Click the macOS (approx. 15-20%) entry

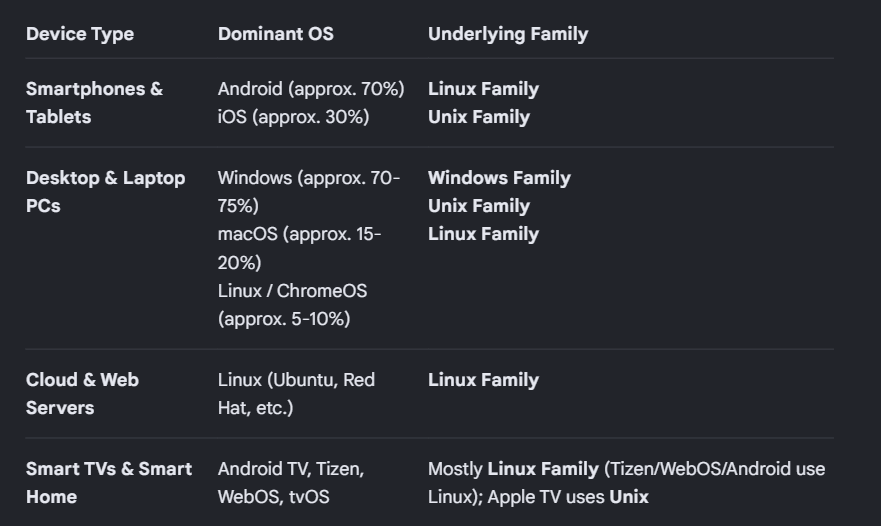pyautogui.click(x=299, y=248)
